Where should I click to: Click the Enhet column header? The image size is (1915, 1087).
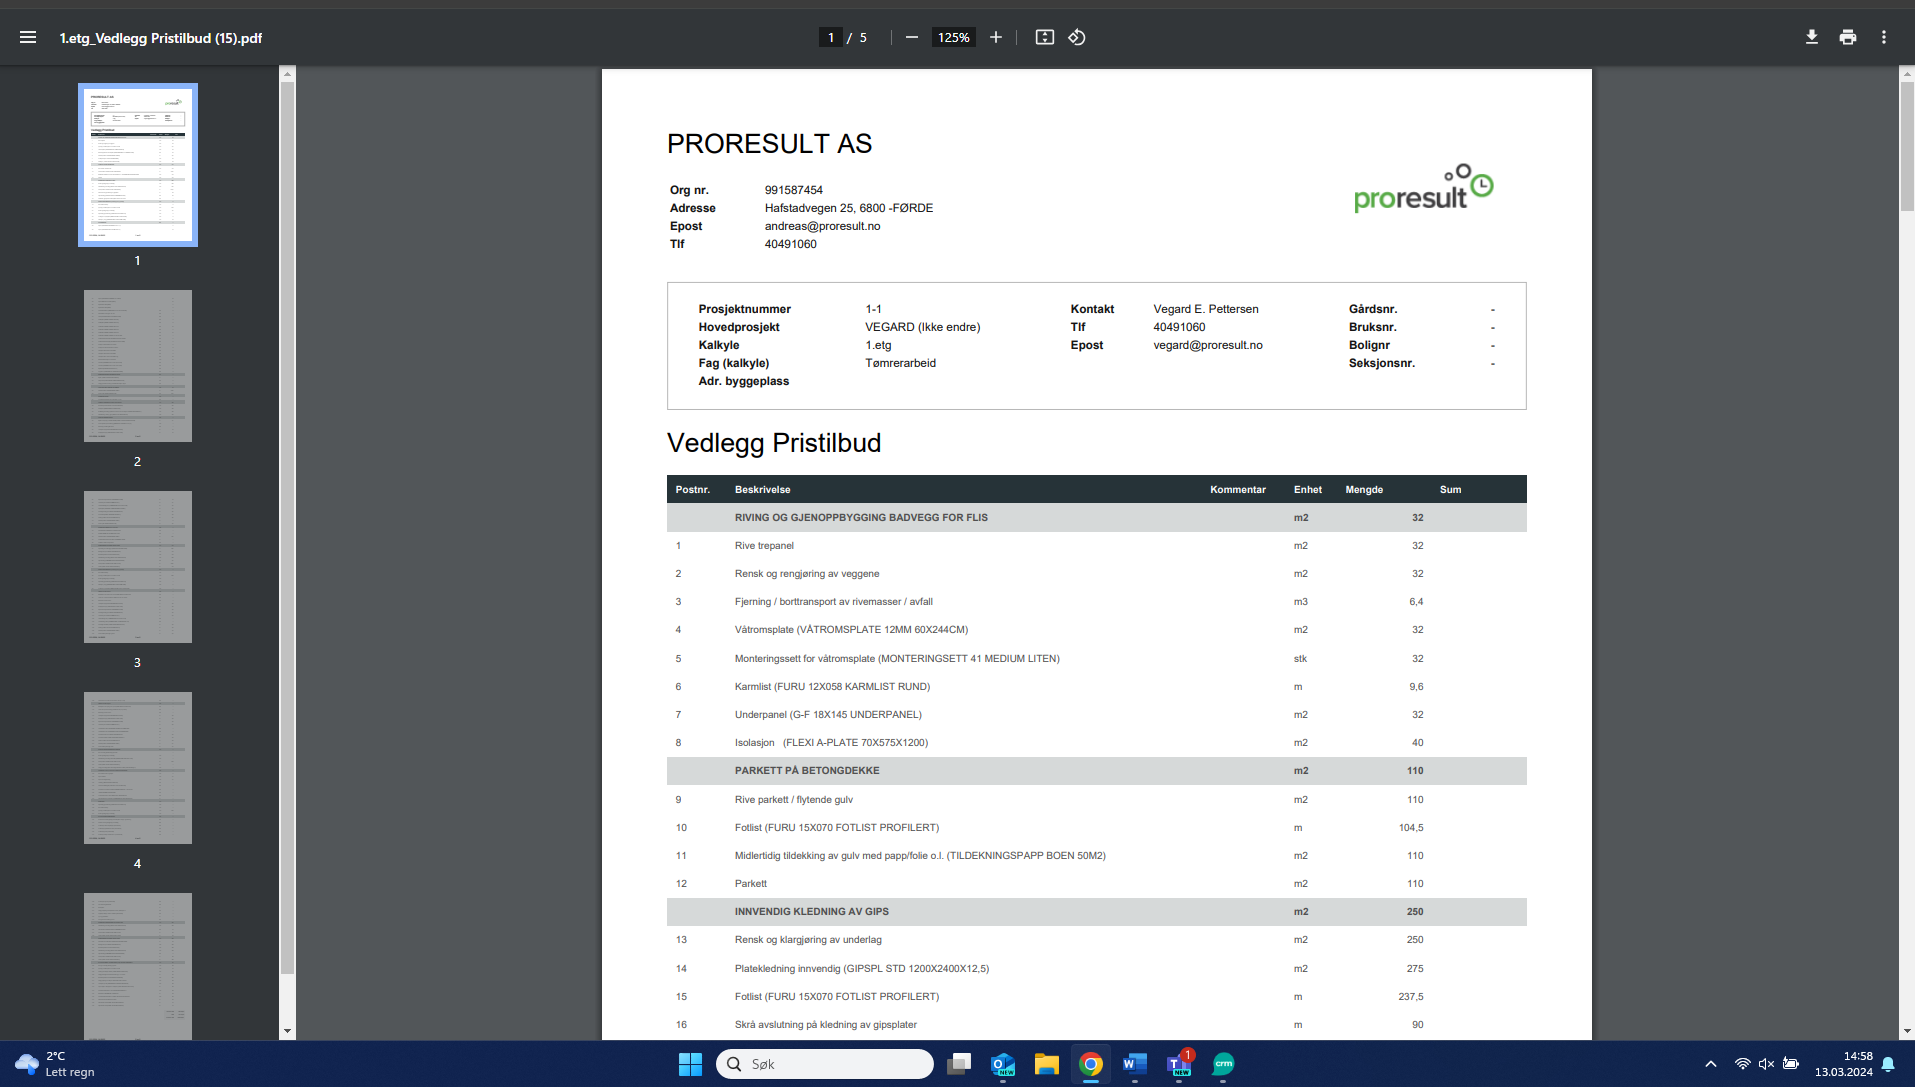[x=1308, y=490]
